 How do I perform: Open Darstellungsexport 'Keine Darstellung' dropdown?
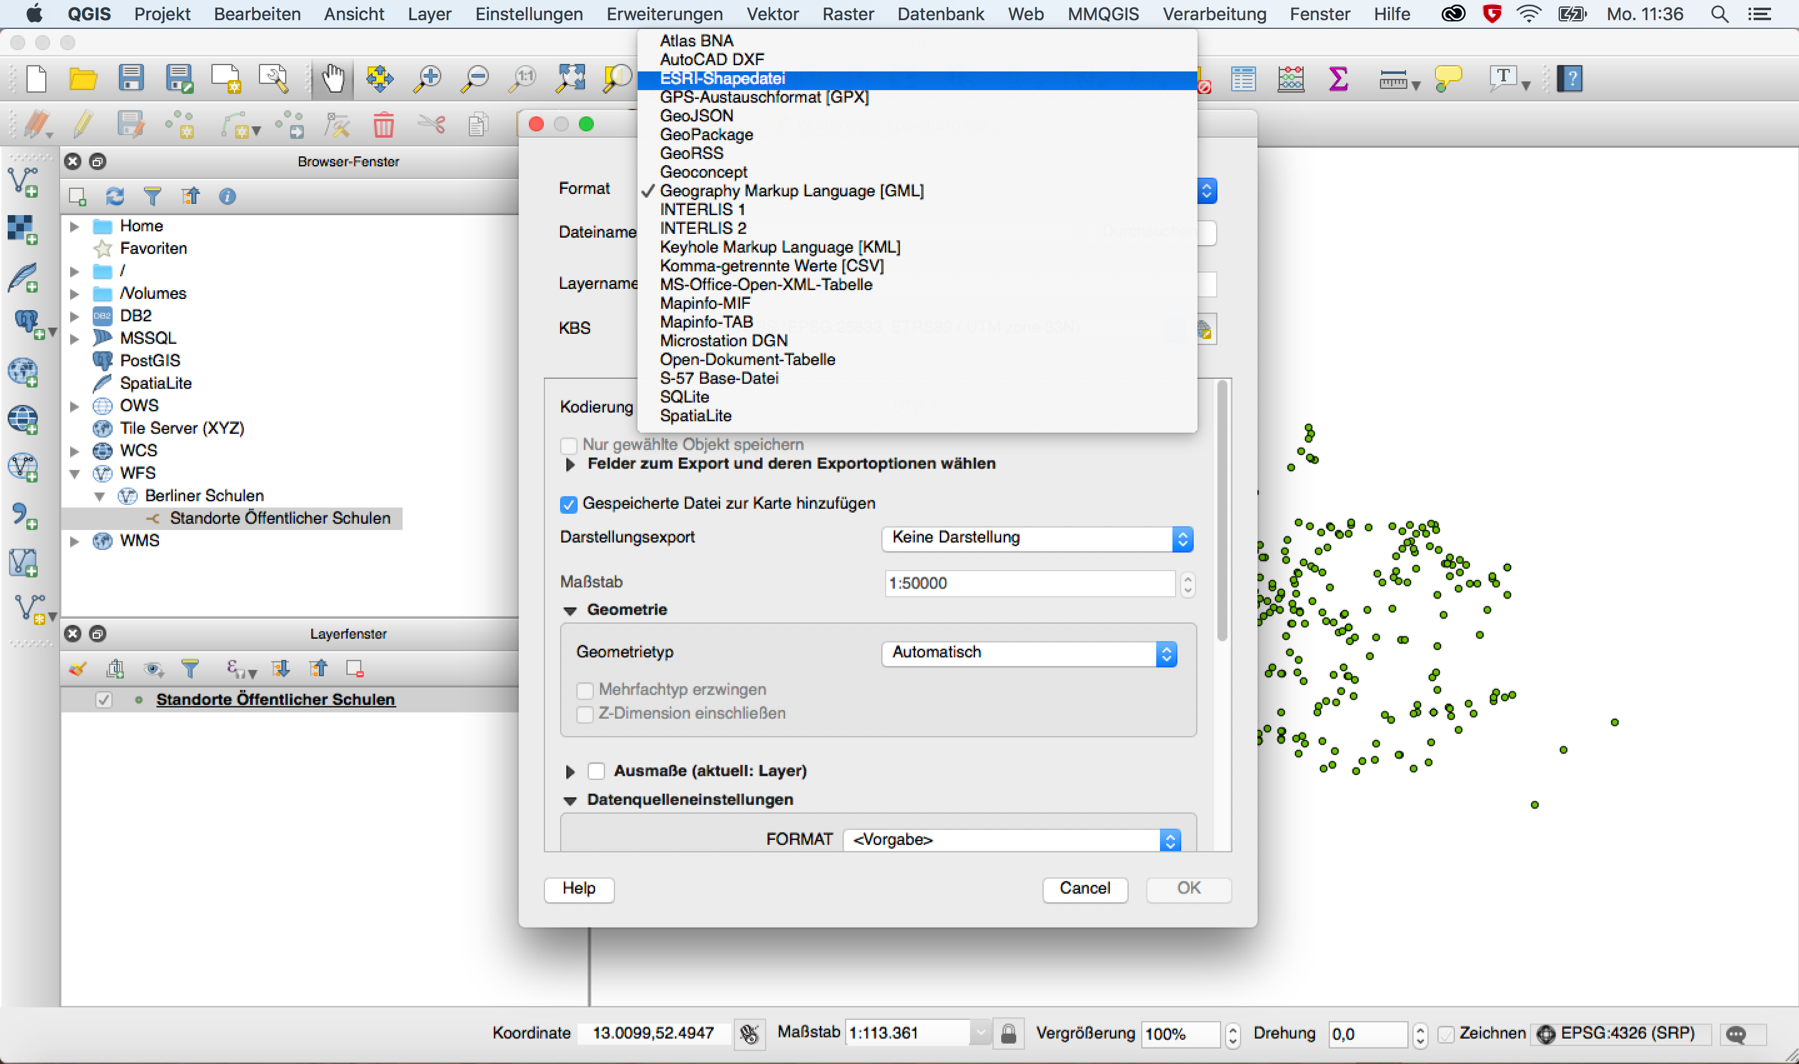point(1037,538)
